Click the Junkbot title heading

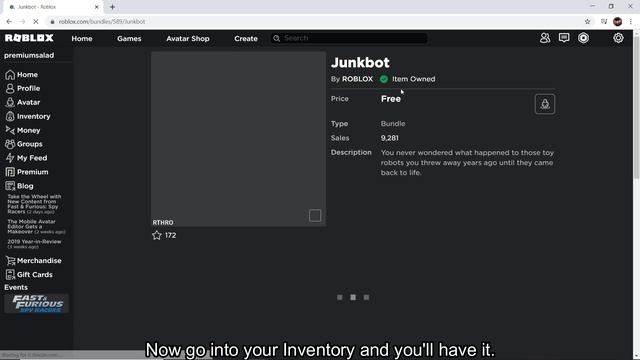click(x=360, y=62)
